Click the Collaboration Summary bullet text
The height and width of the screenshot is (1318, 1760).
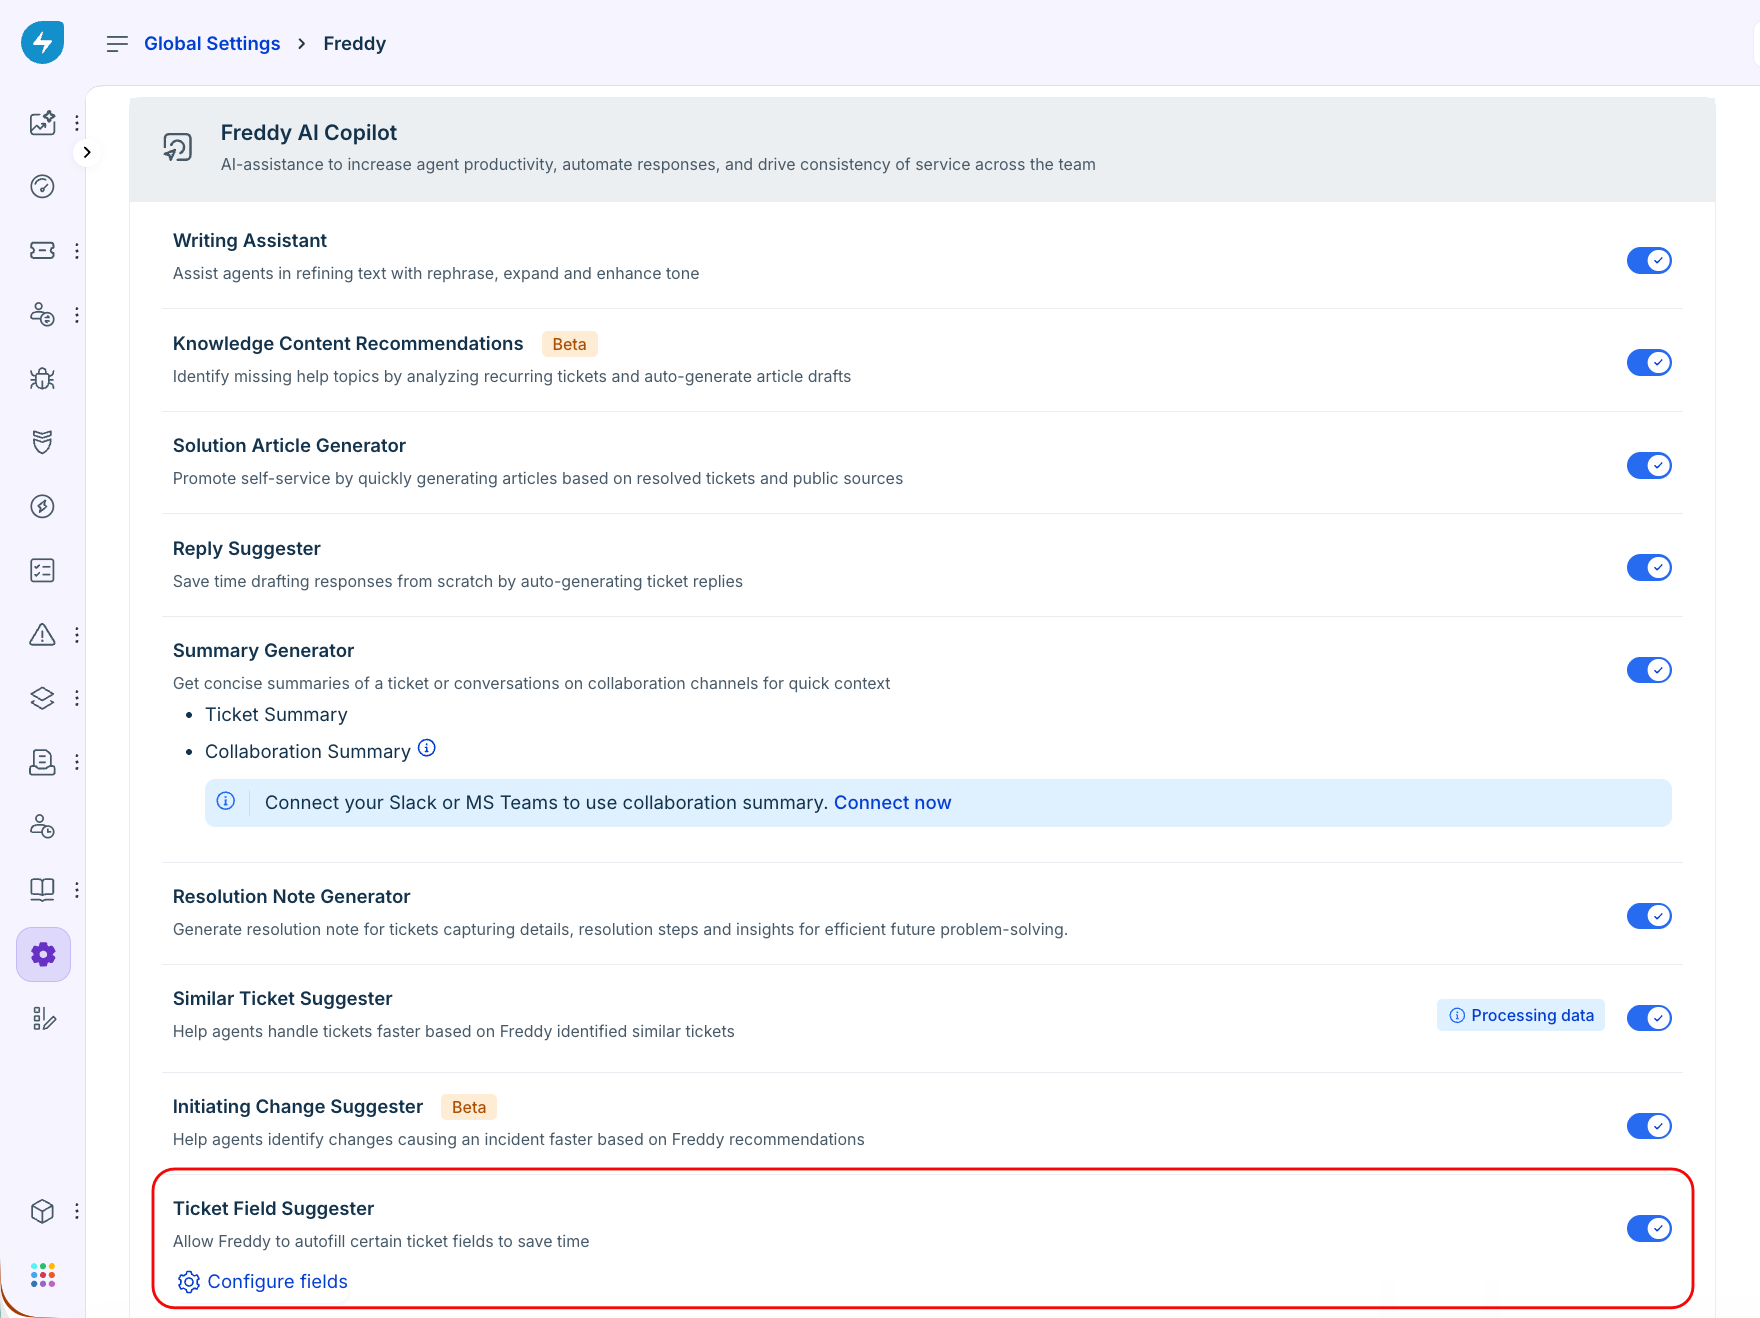coord(308,752)
